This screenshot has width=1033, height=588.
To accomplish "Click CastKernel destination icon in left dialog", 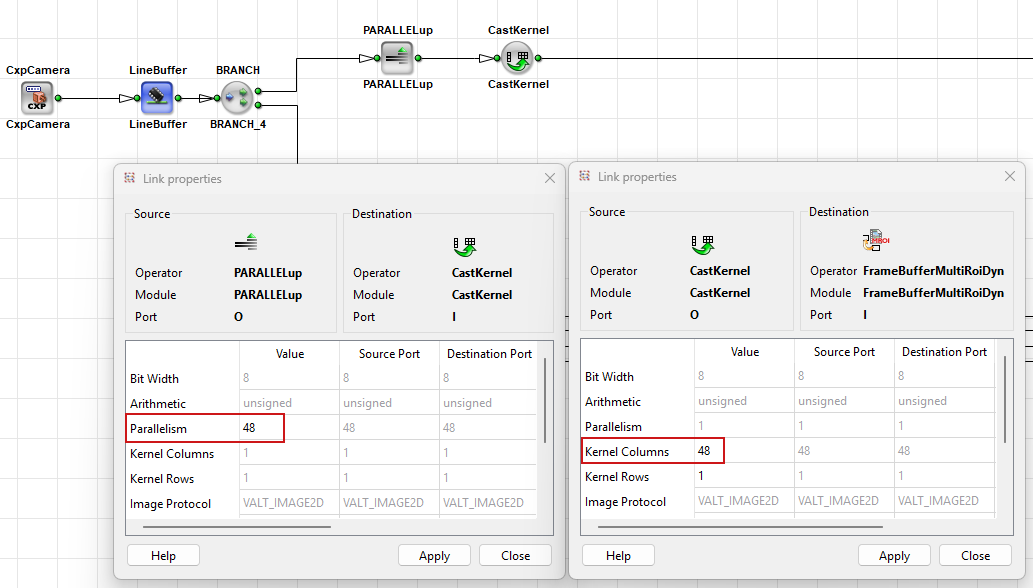I will pyautogui.click(x=464, y=247).
